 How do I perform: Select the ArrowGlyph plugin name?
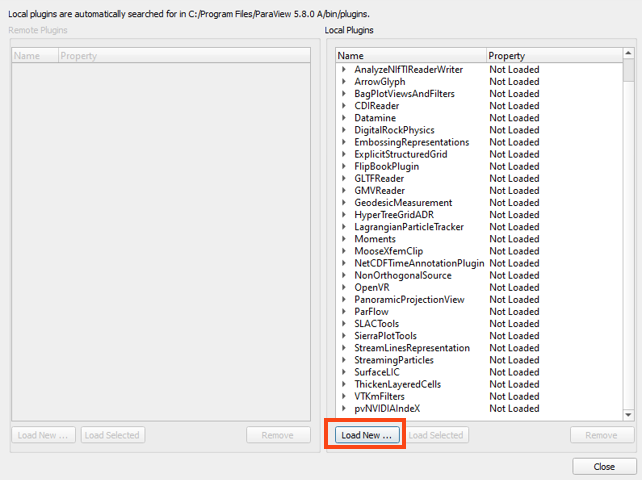[x=380, y=82]
